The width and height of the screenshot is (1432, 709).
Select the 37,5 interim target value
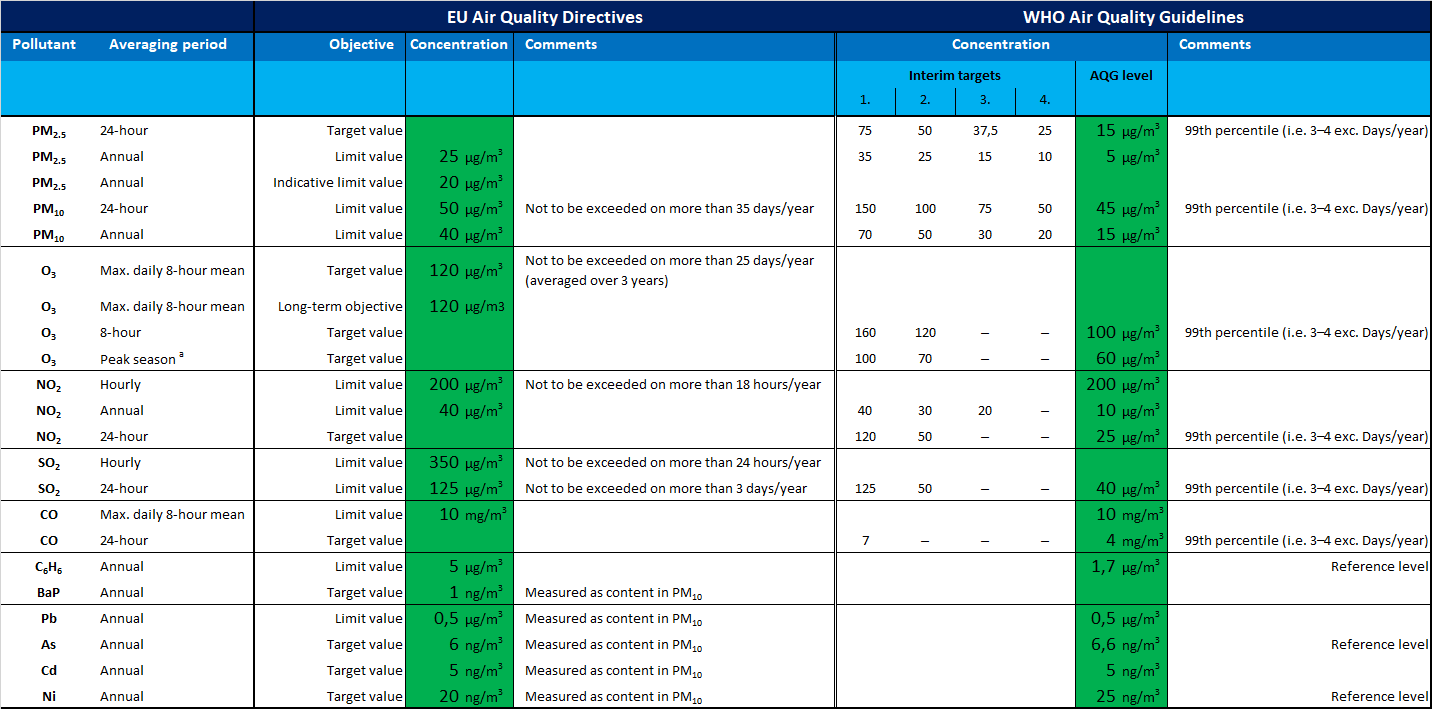click(x=985, y=130)
